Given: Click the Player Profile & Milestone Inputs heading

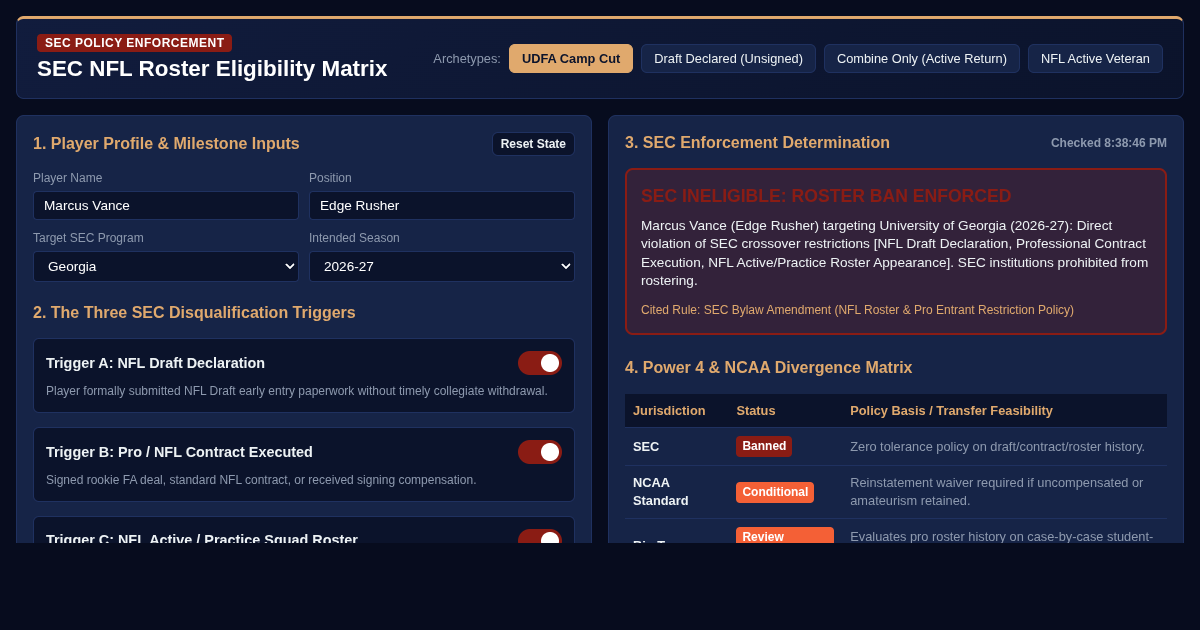Looking at the screenshot, I should (x=166, y=144).
